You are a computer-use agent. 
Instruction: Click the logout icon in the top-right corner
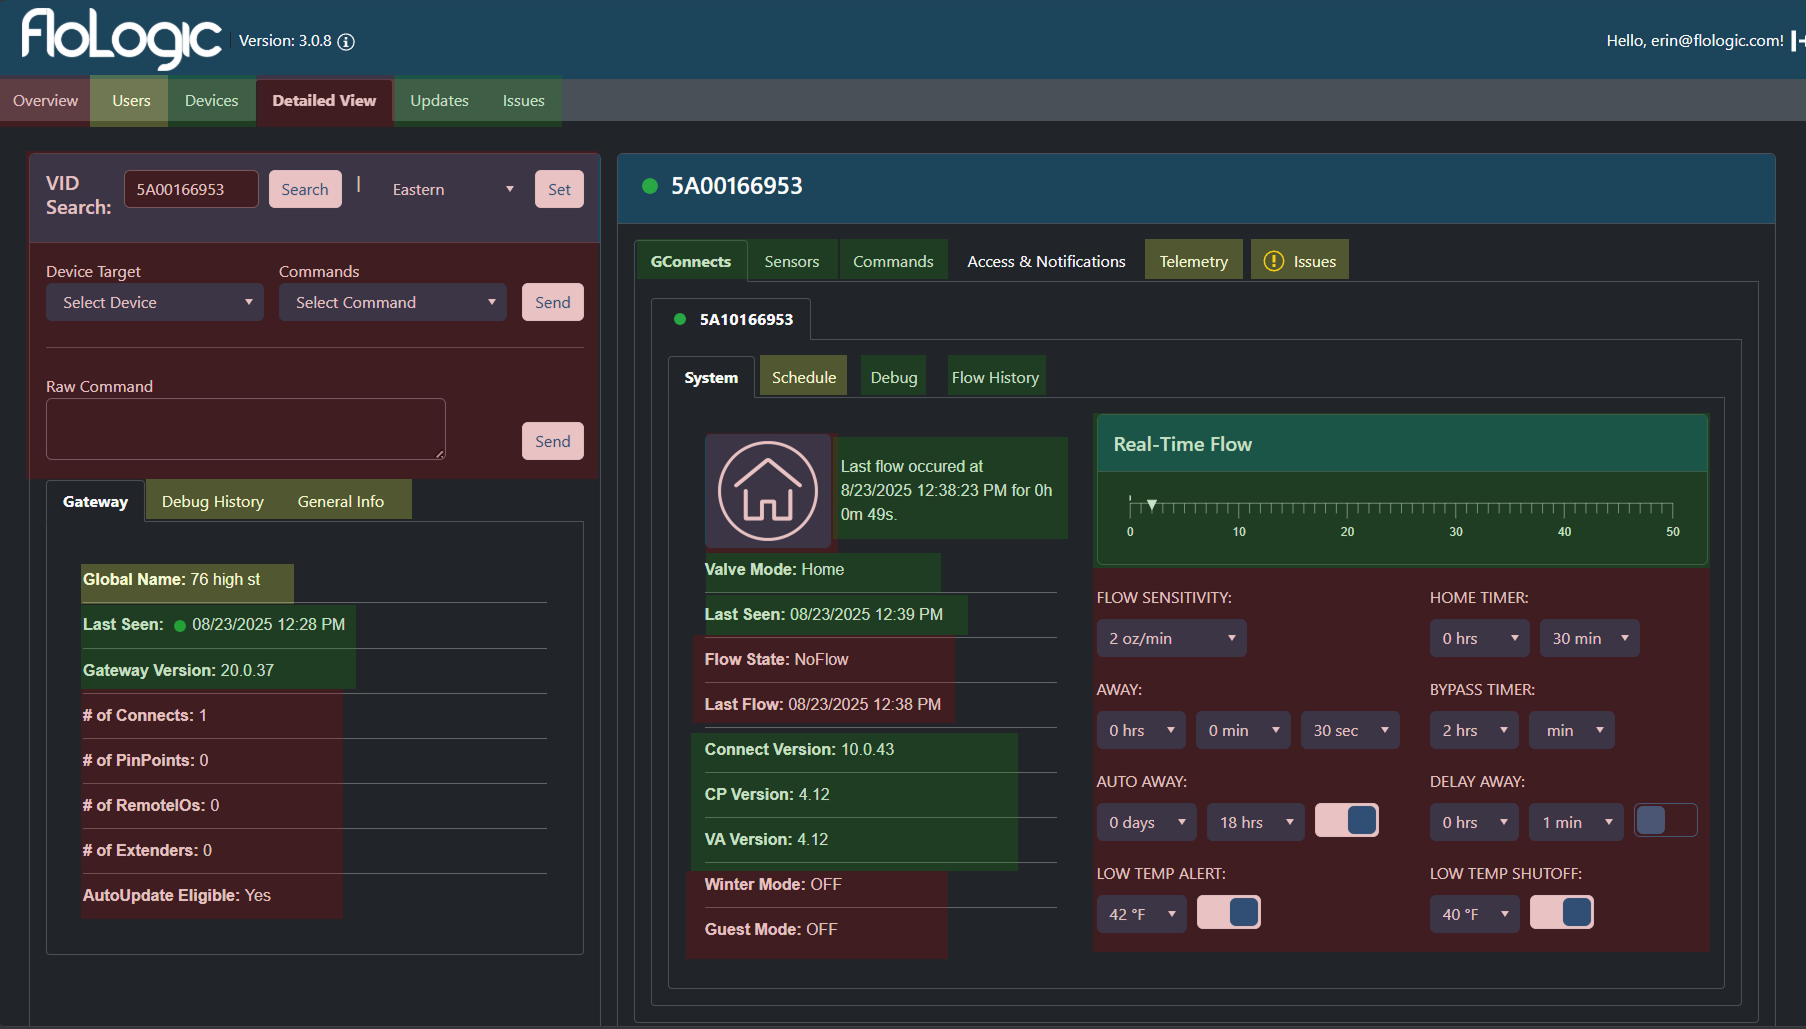point(1796,40)
